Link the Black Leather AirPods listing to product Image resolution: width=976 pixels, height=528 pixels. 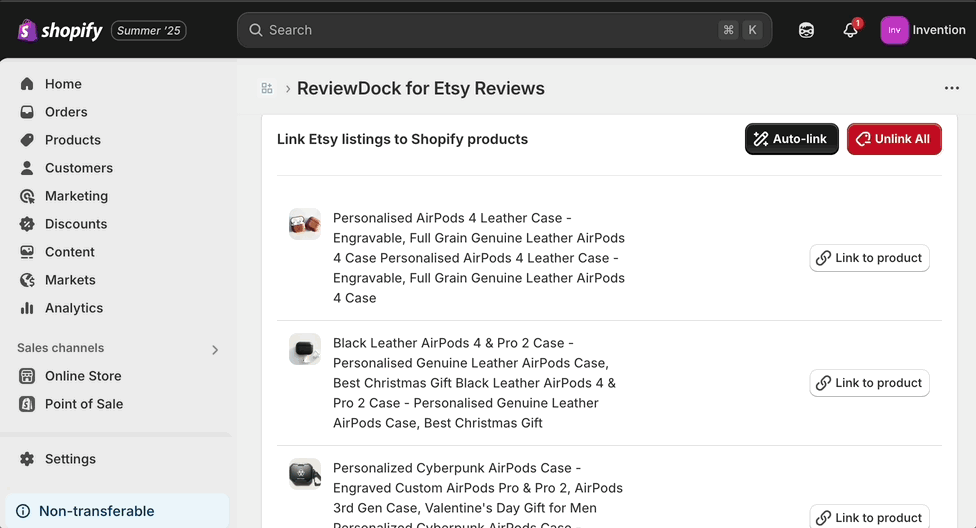tap(869, 383)
